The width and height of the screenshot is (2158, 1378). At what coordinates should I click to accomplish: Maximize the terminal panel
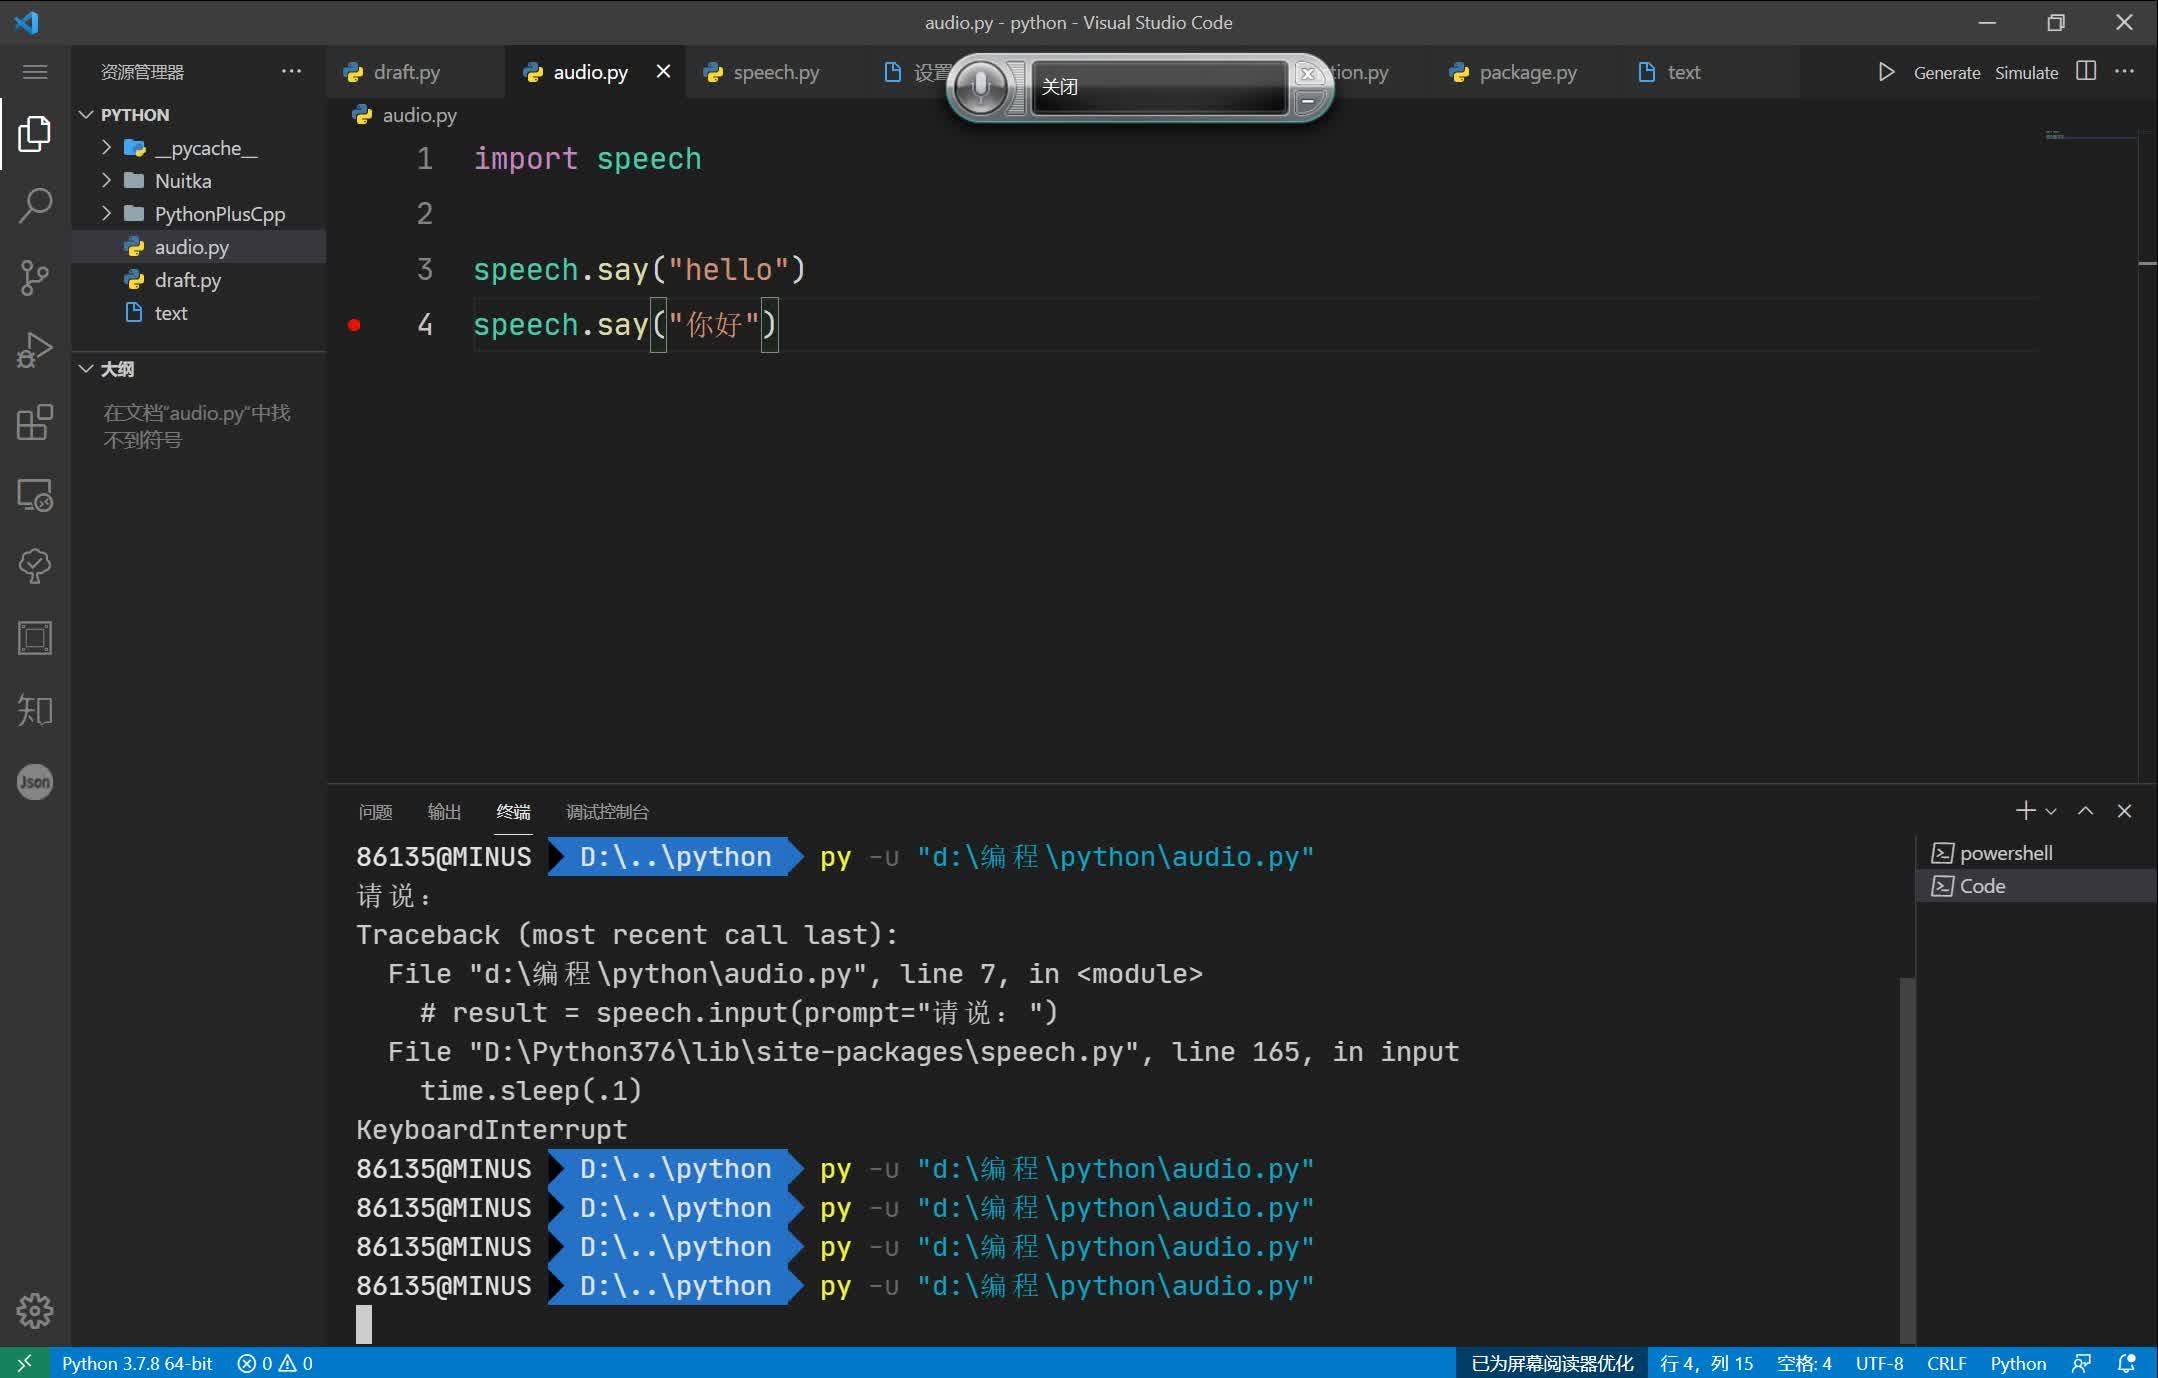[x=2084, y=811]
